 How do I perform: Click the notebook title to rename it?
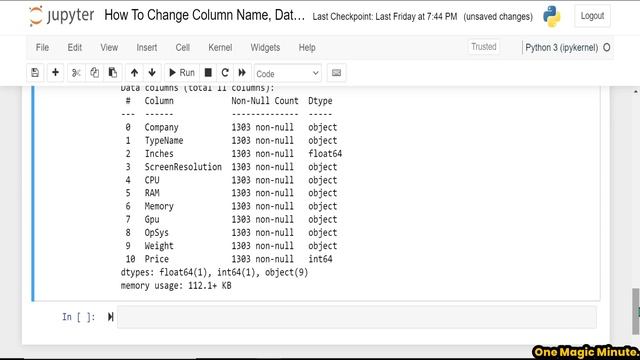[204, 15]
